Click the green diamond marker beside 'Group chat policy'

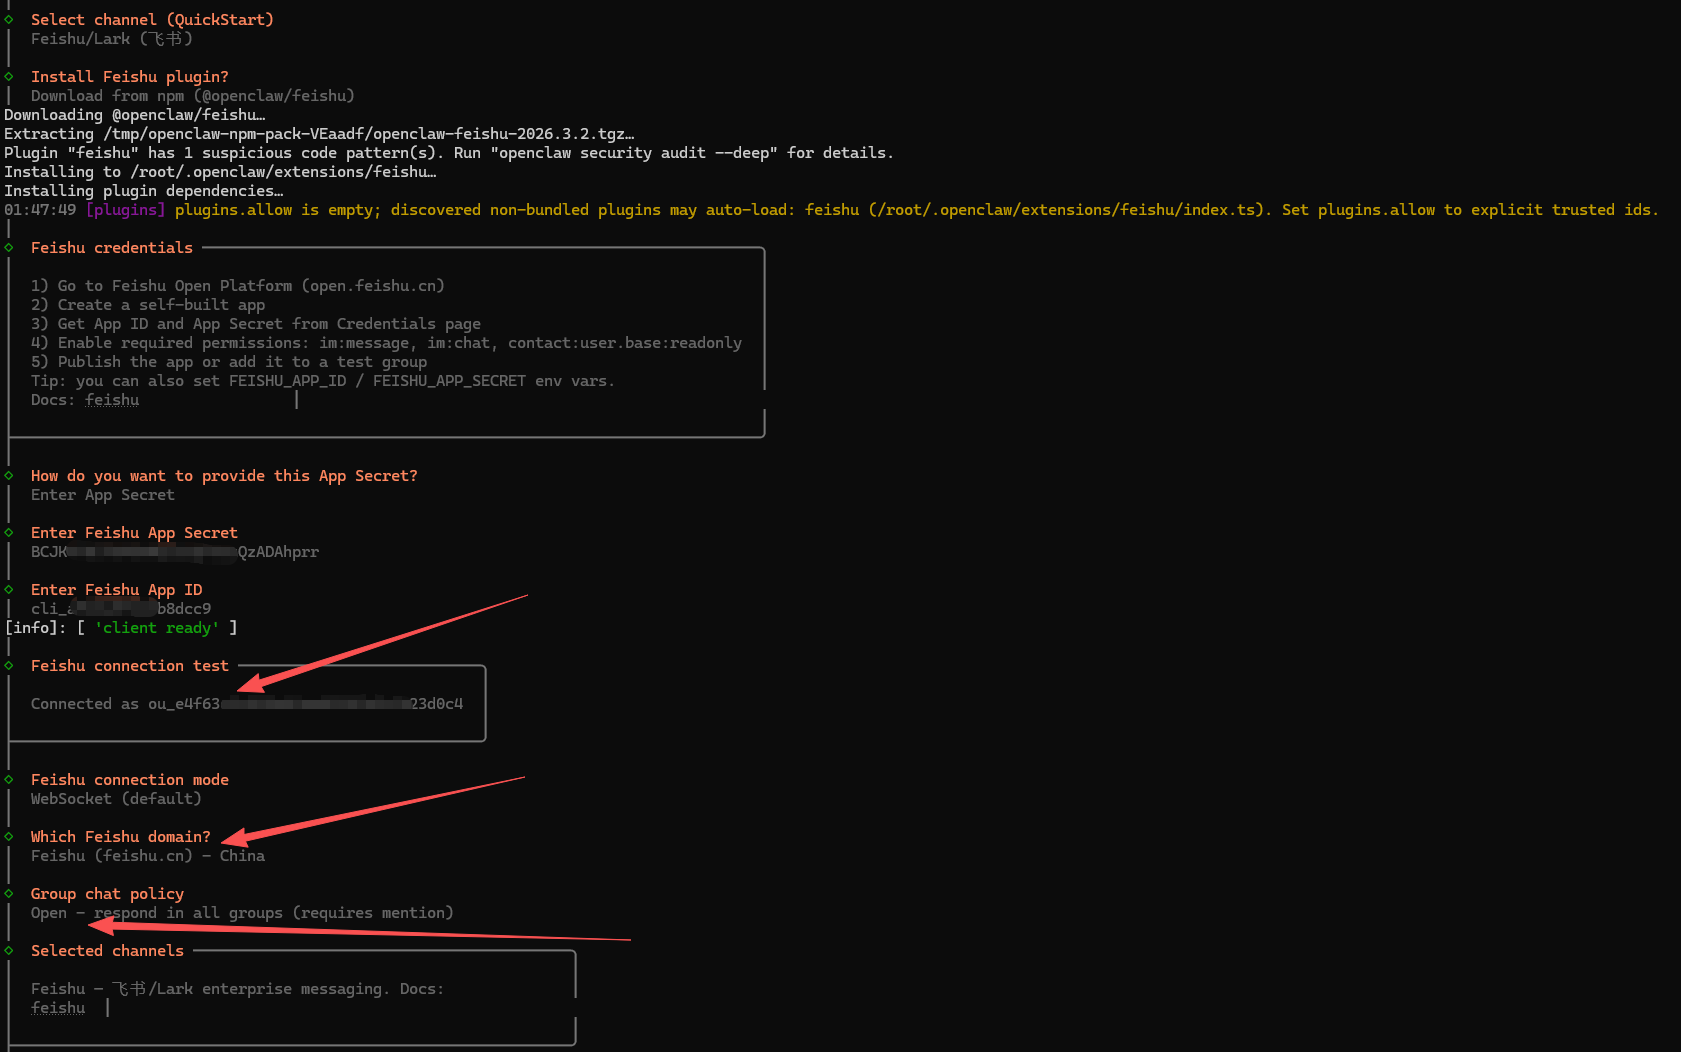[x=9, y=893]
